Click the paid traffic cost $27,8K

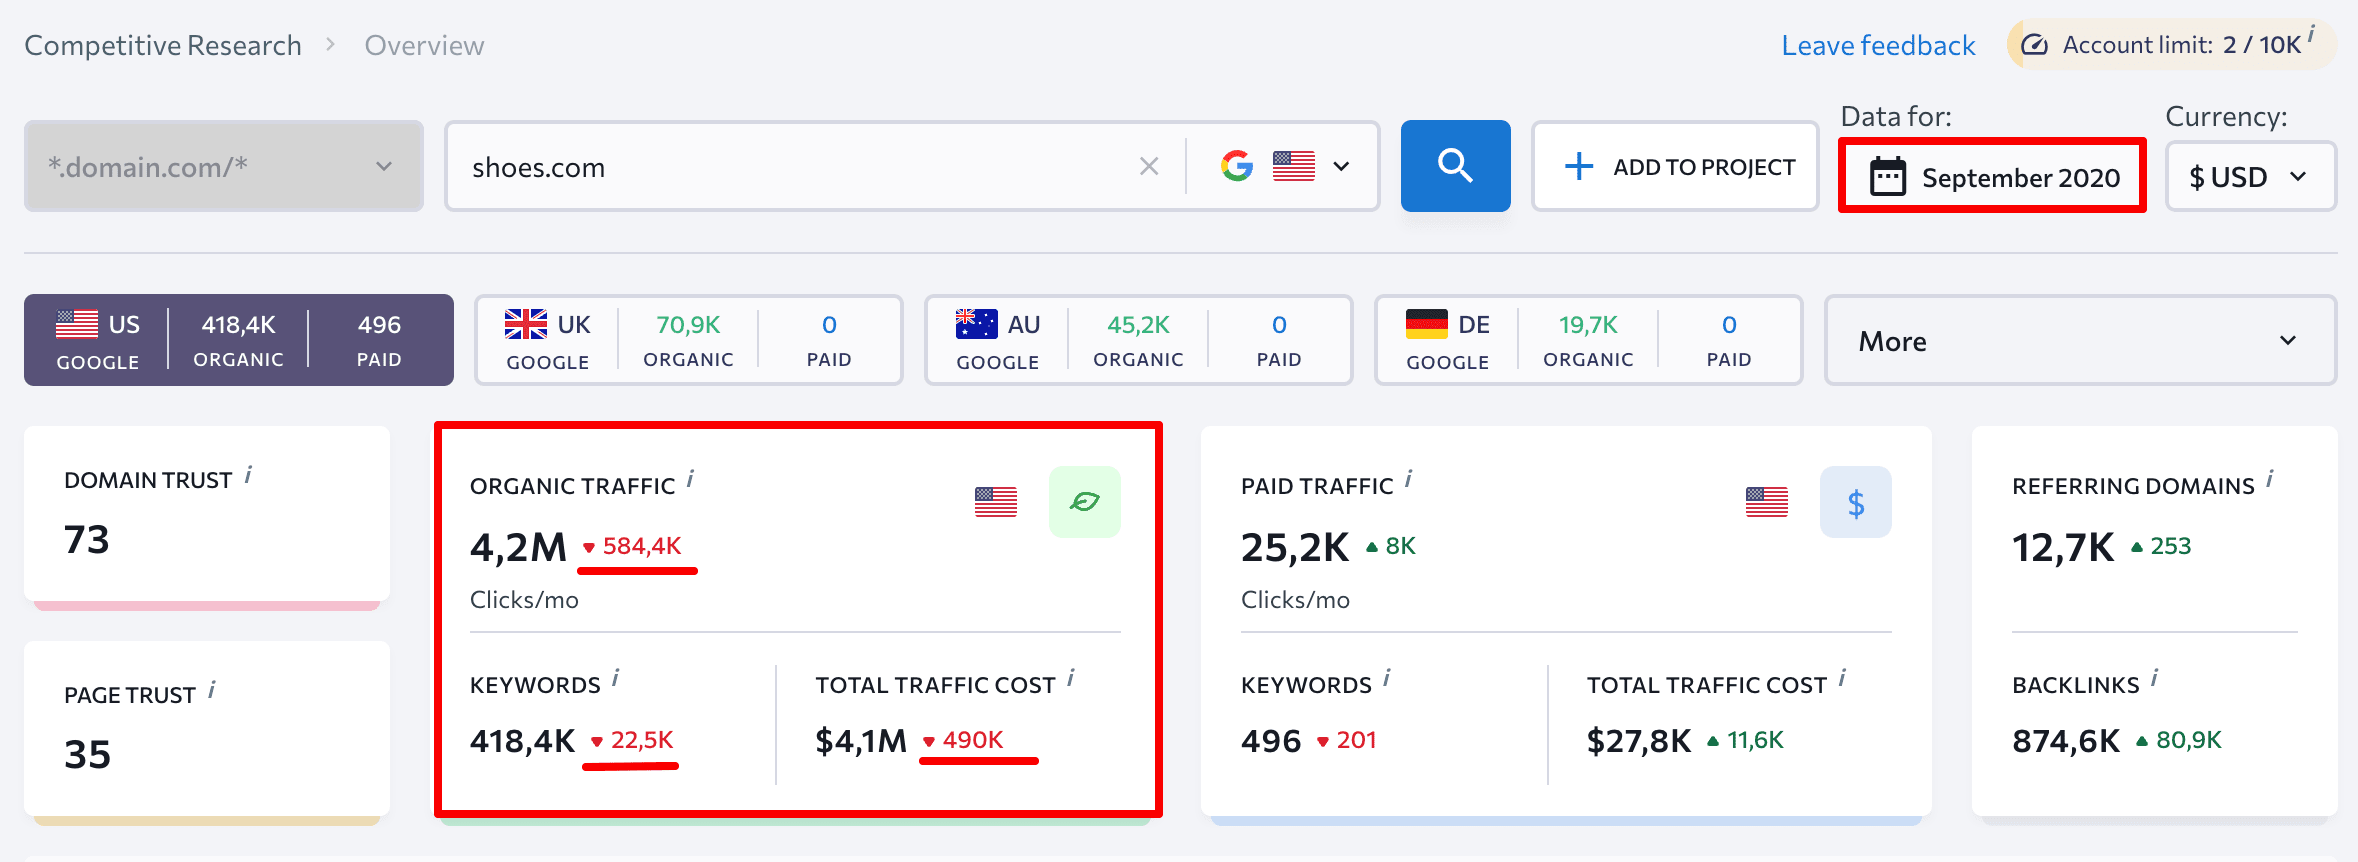pos(1639,741)
